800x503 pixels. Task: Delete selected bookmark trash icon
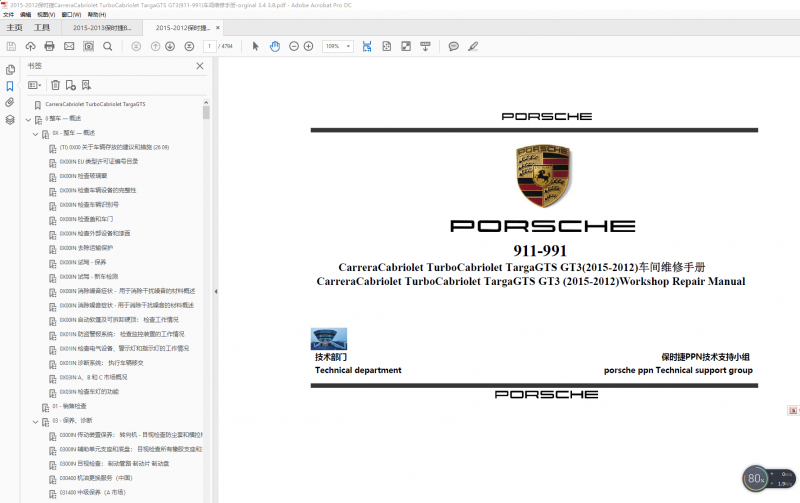point(56,85)
